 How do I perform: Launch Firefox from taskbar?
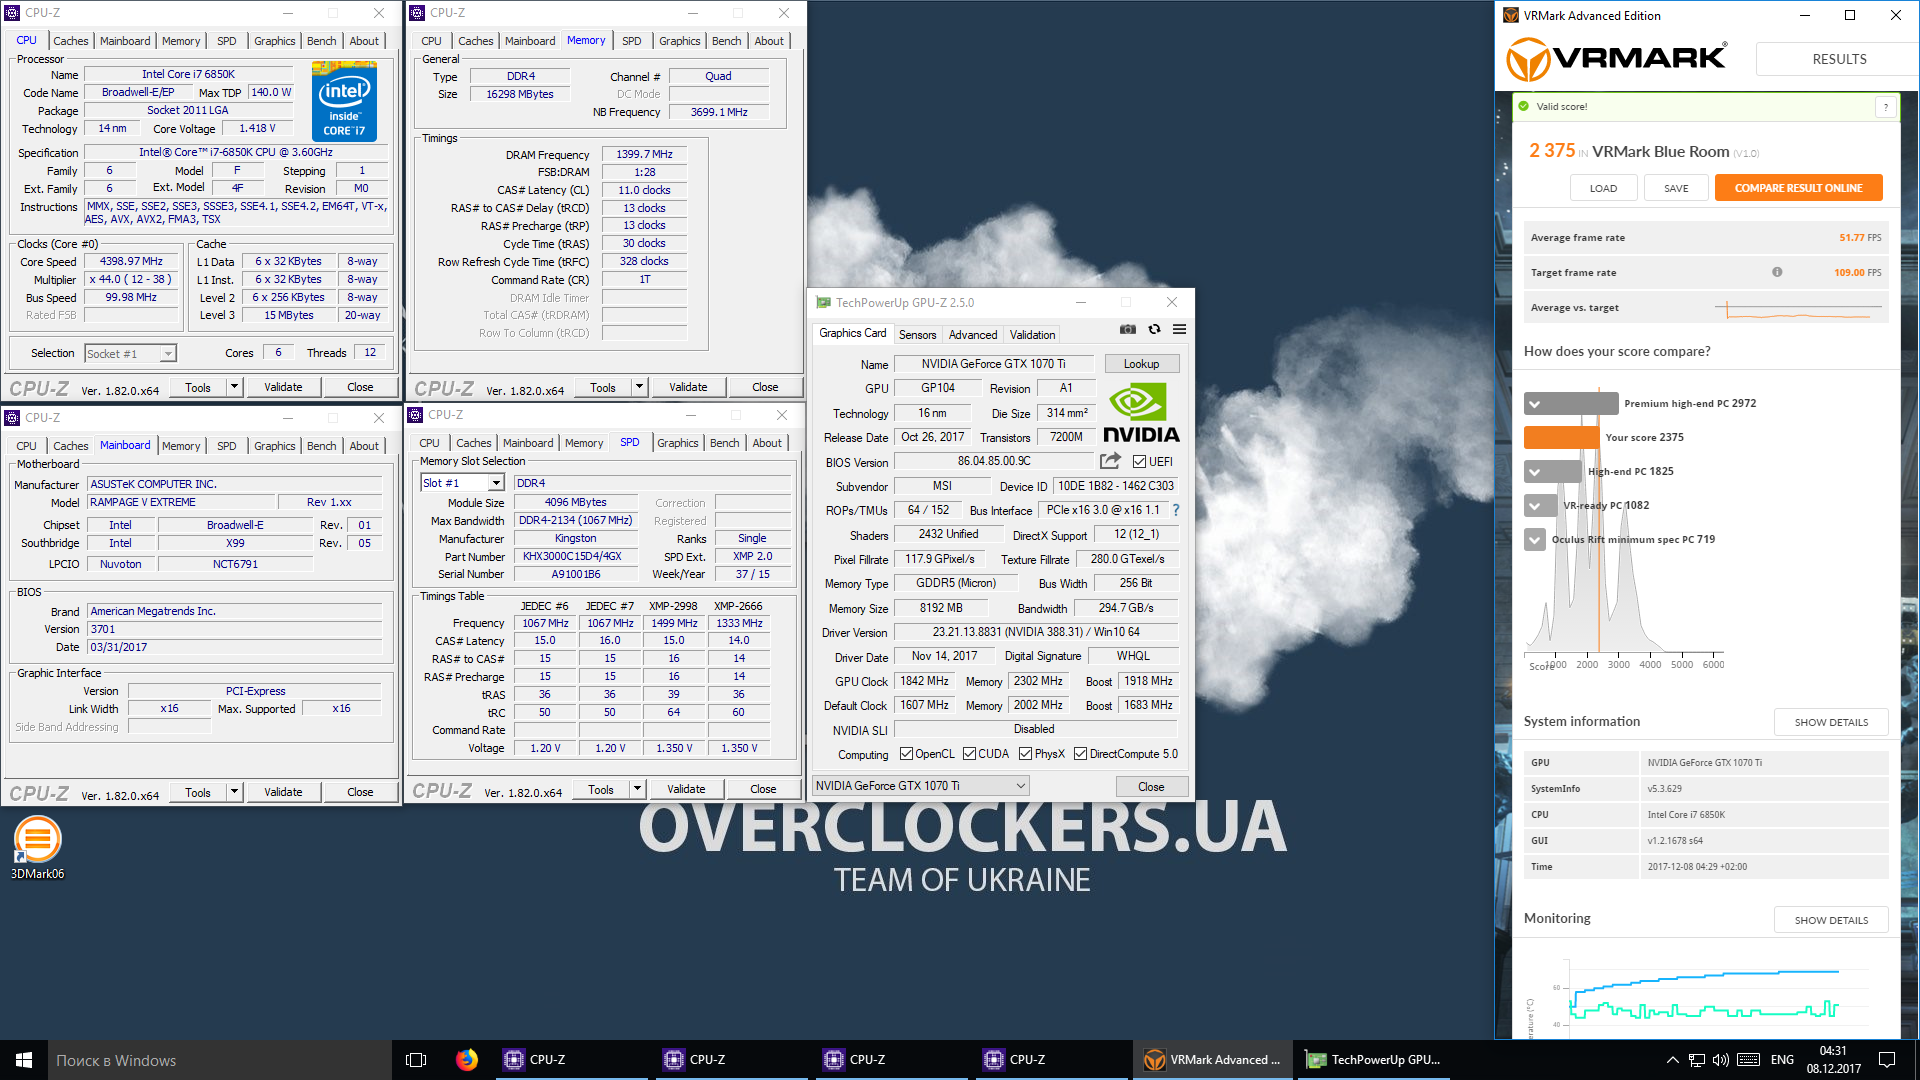tap(467, 1060)
